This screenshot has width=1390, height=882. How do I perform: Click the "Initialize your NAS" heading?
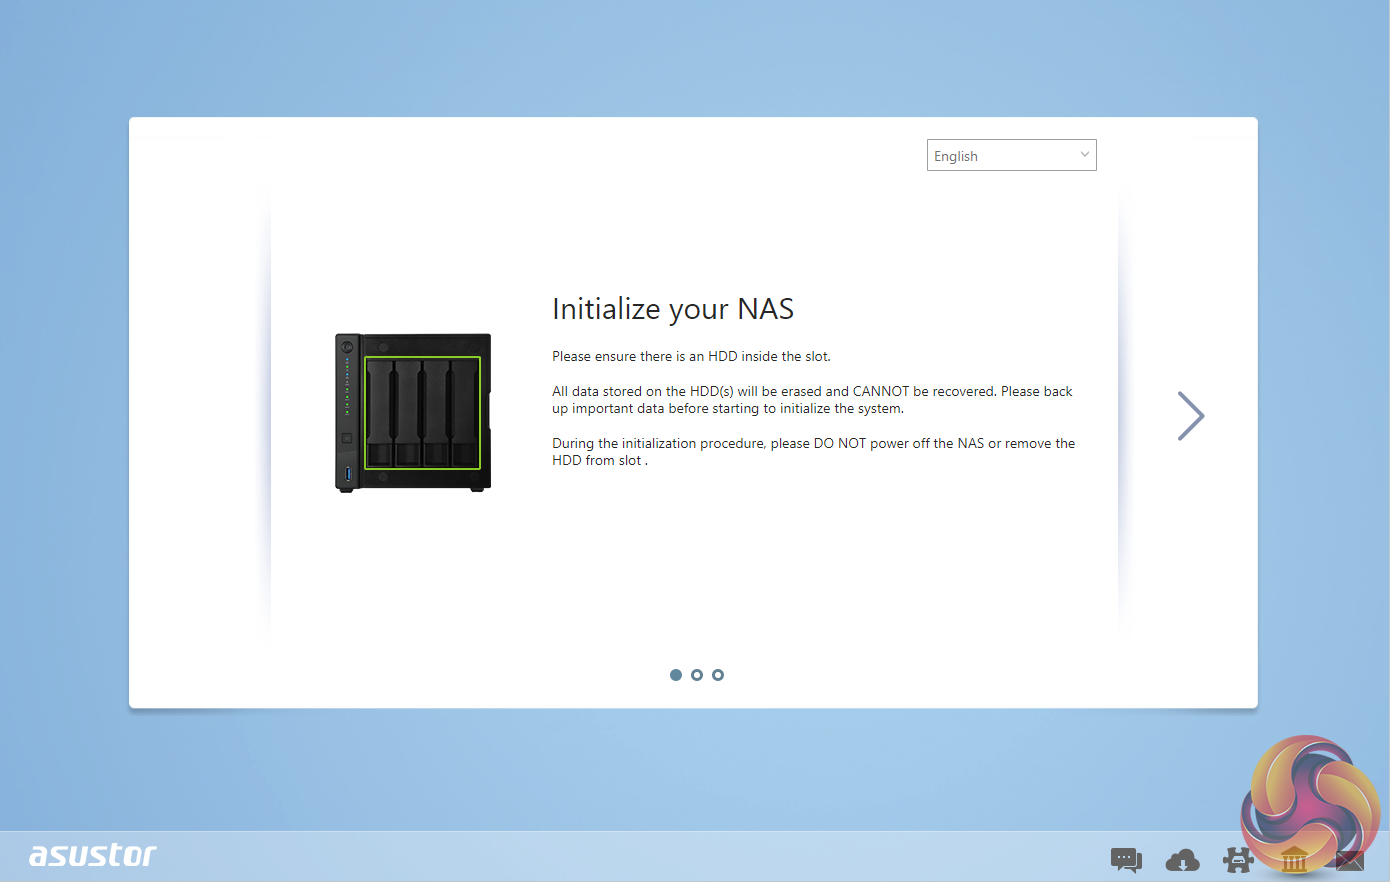coord(673,309)
